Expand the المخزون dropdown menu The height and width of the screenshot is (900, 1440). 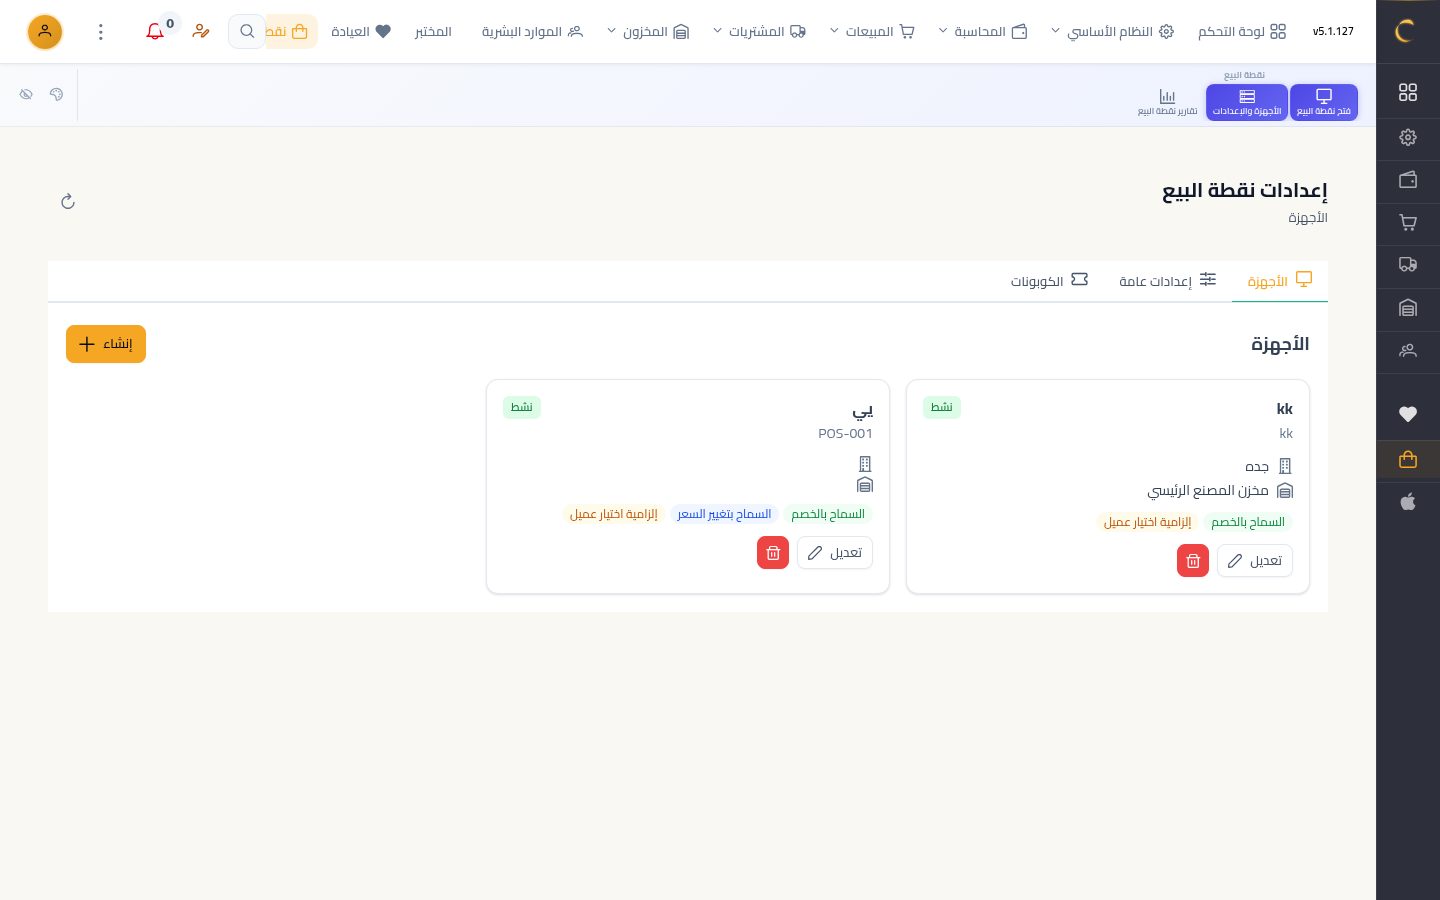[648, 32]
